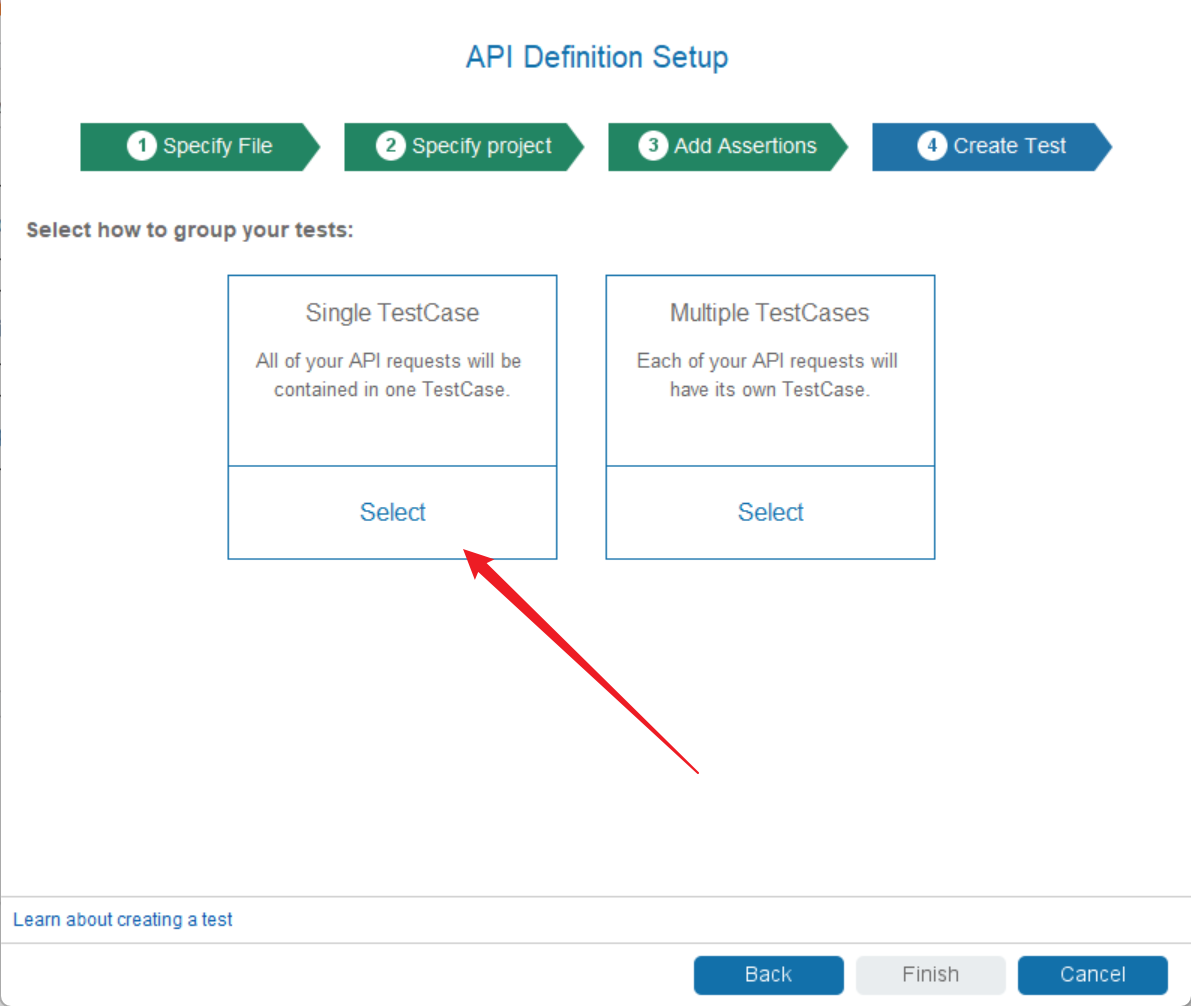Open the Learn about creating a test link
The image size is (1191, 1006).
coord(123,919)
